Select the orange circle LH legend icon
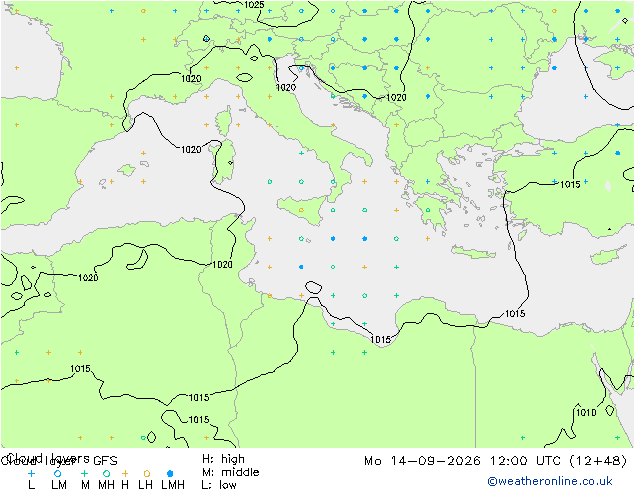 tap(147, 473)
